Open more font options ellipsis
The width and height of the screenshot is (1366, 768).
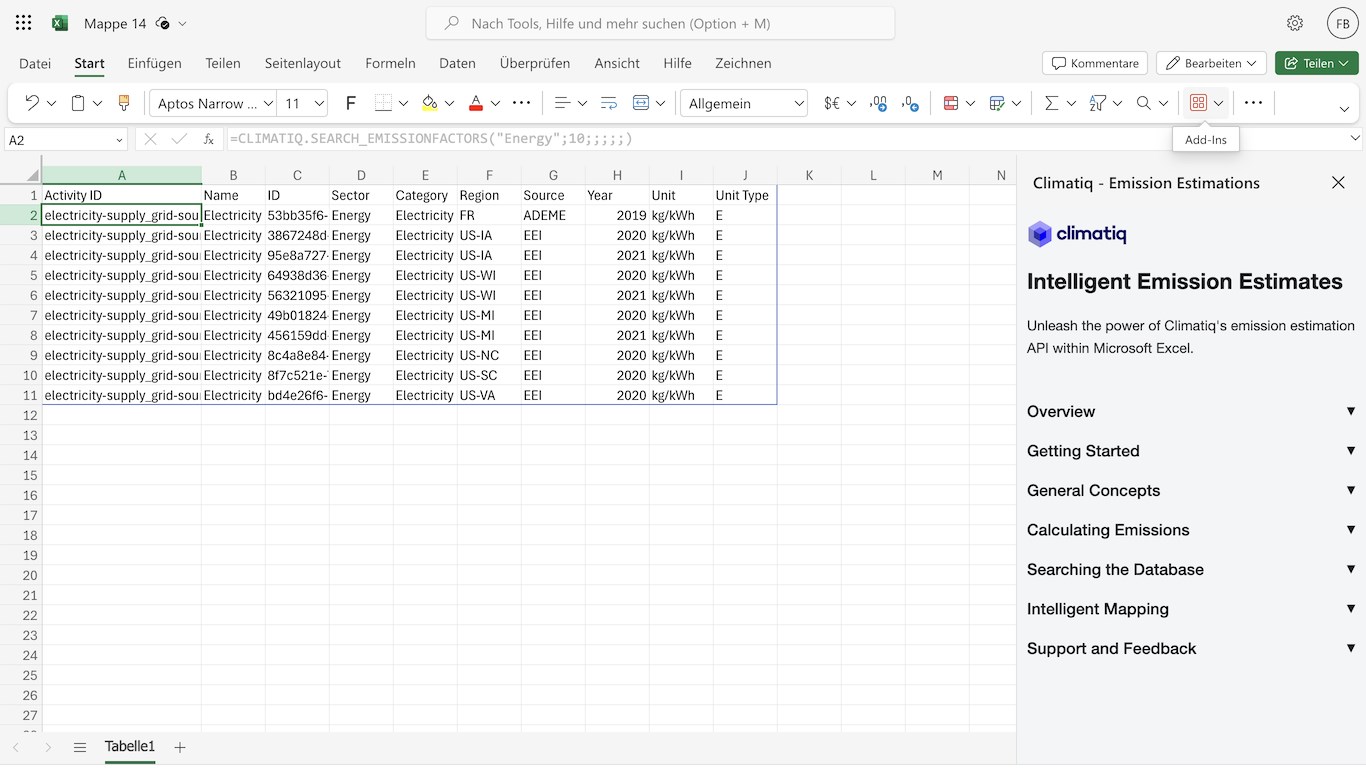coord(521,103)
